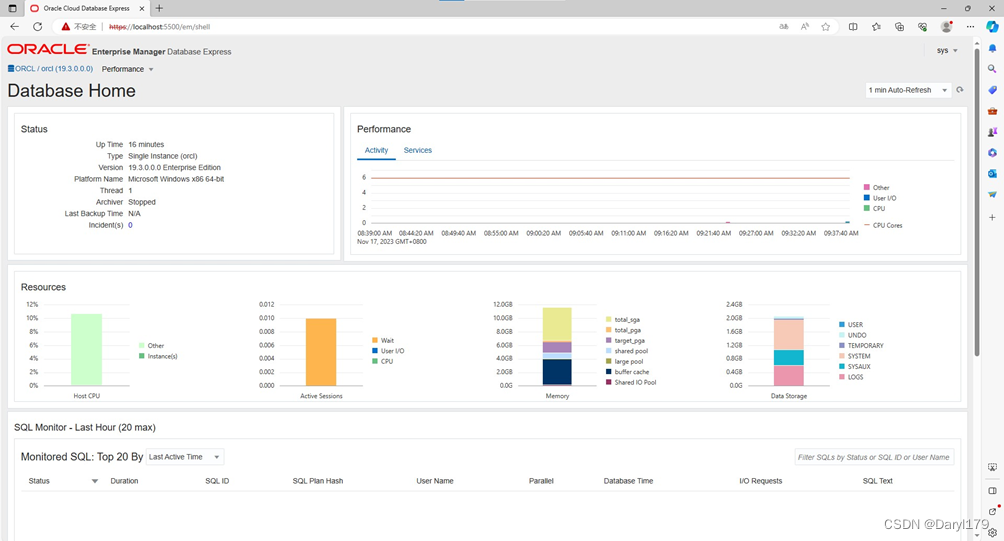The image size is (1004, 541).
Task: Click the Host CPU bar
Action: tap(86, 350)
